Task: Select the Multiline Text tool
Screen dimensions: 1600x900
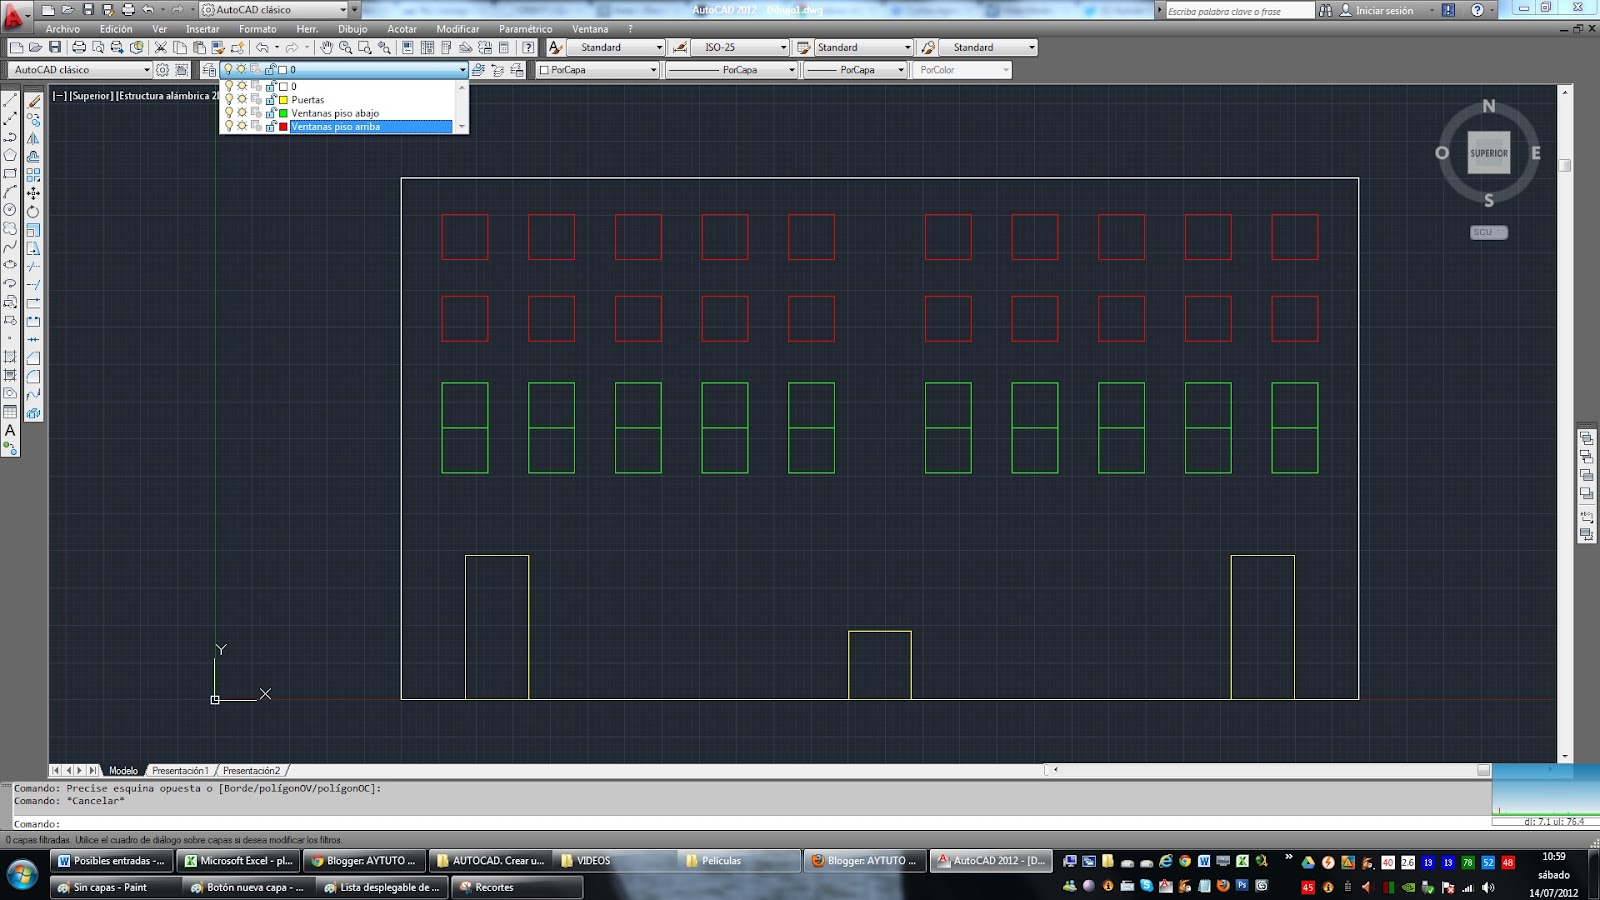Action: point(10,430)
